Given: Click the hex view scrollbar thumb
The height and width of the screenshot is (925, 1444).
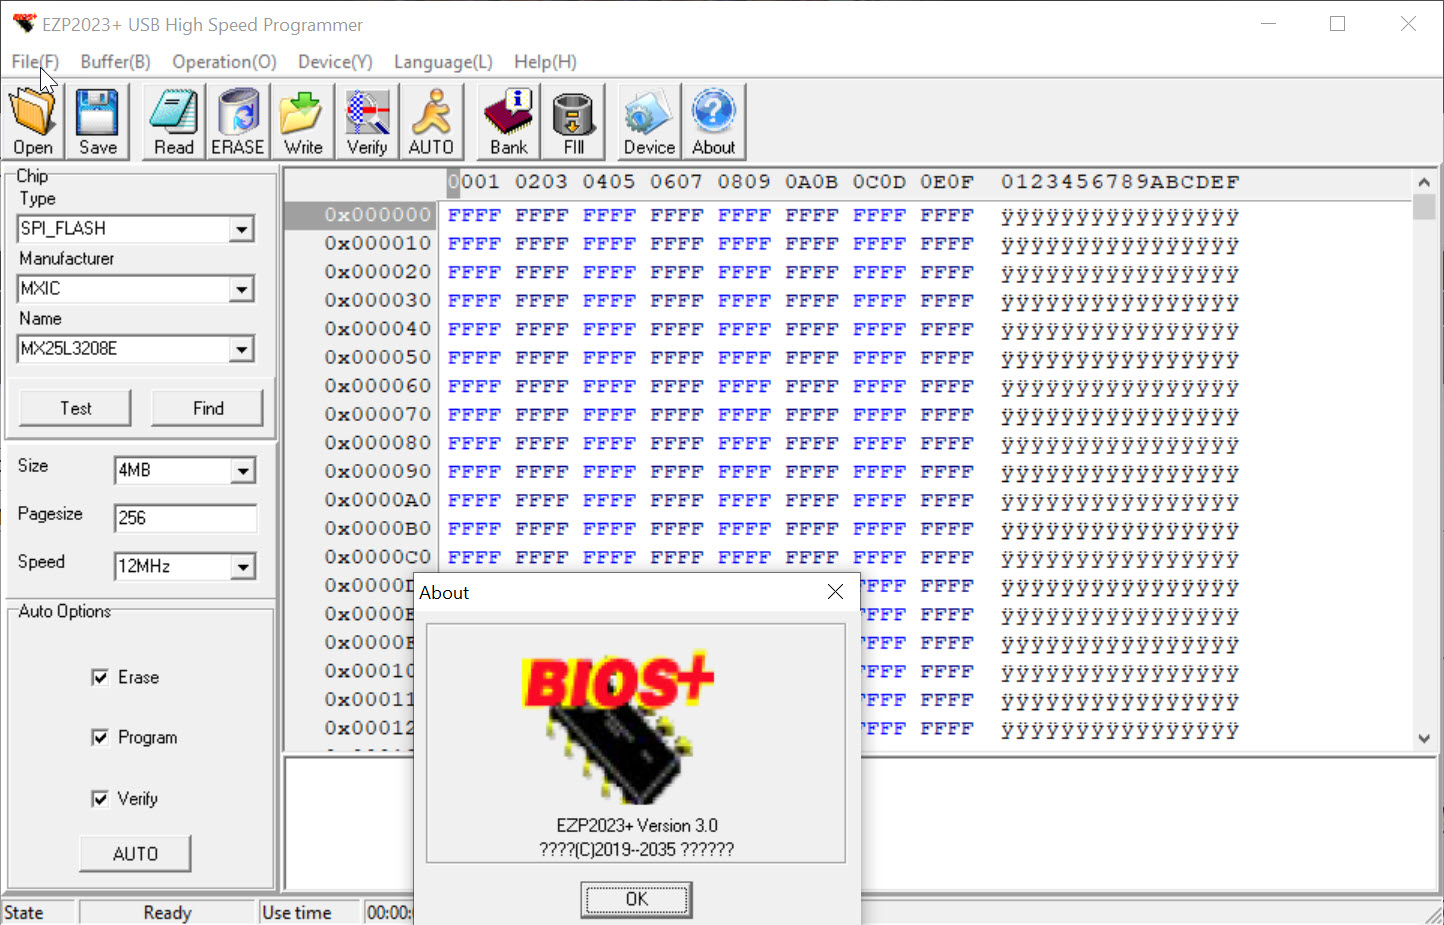Looking at the screenshot, I should 1424,207.
